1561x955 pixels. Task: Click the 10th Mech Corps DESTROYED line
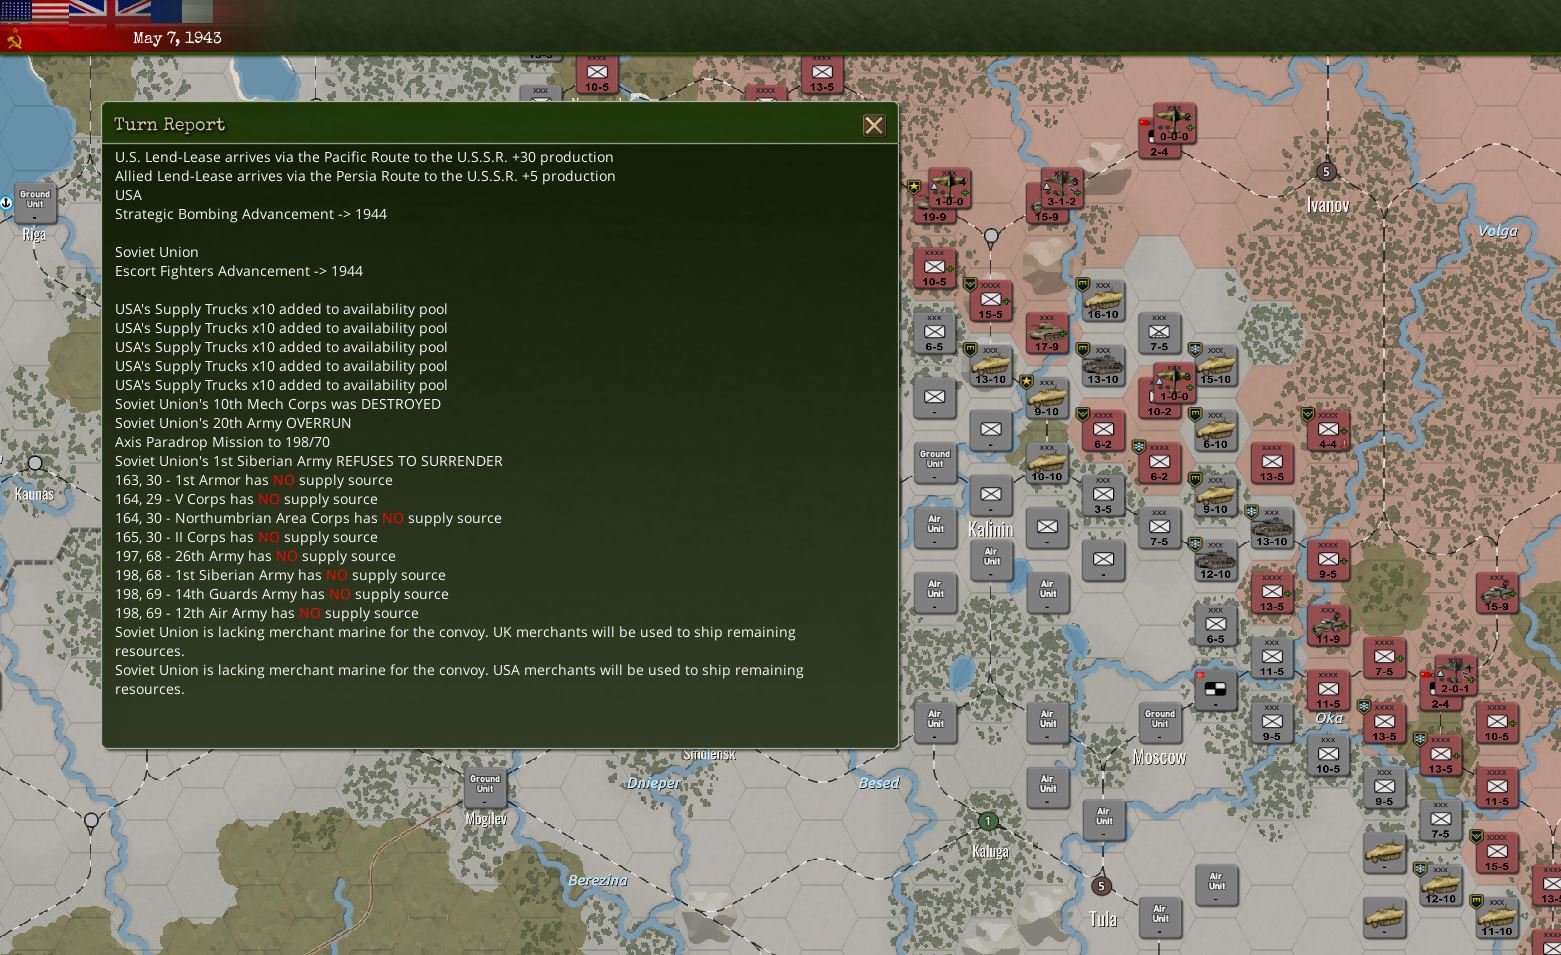(x=278, y=404)
